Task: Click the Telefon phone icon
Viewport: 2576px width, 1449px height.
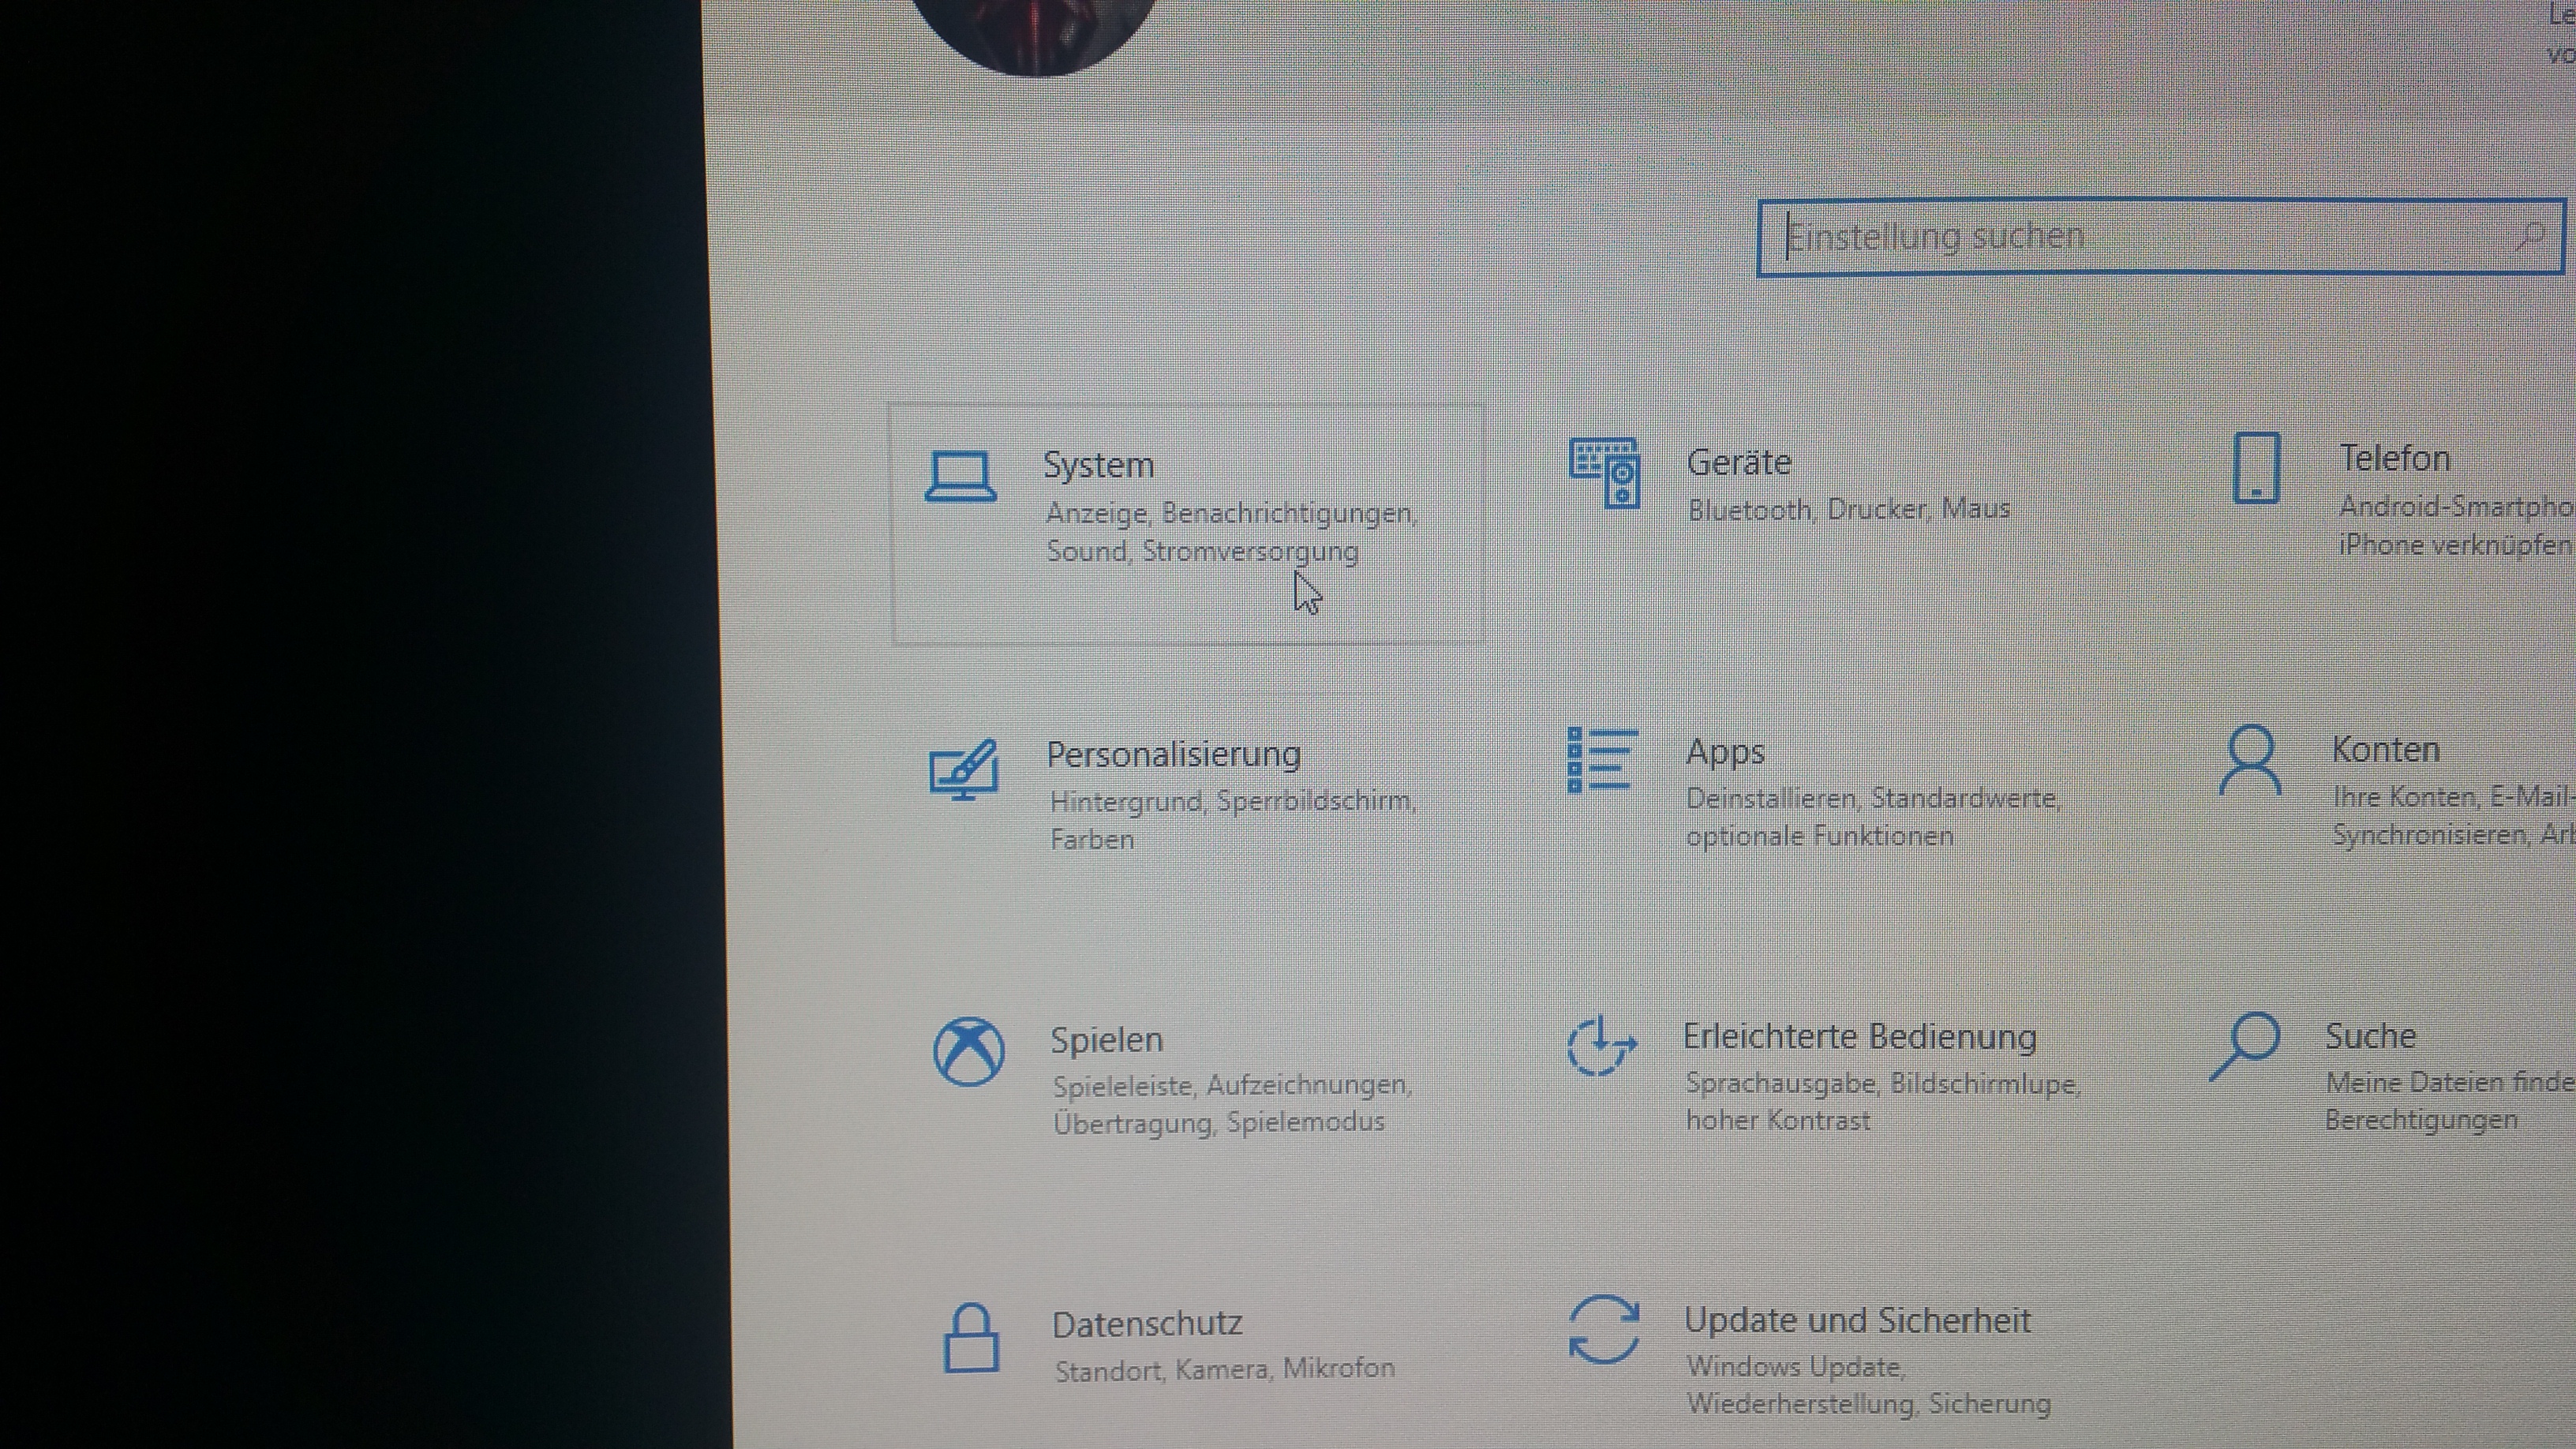Action: click(2256, 468)
